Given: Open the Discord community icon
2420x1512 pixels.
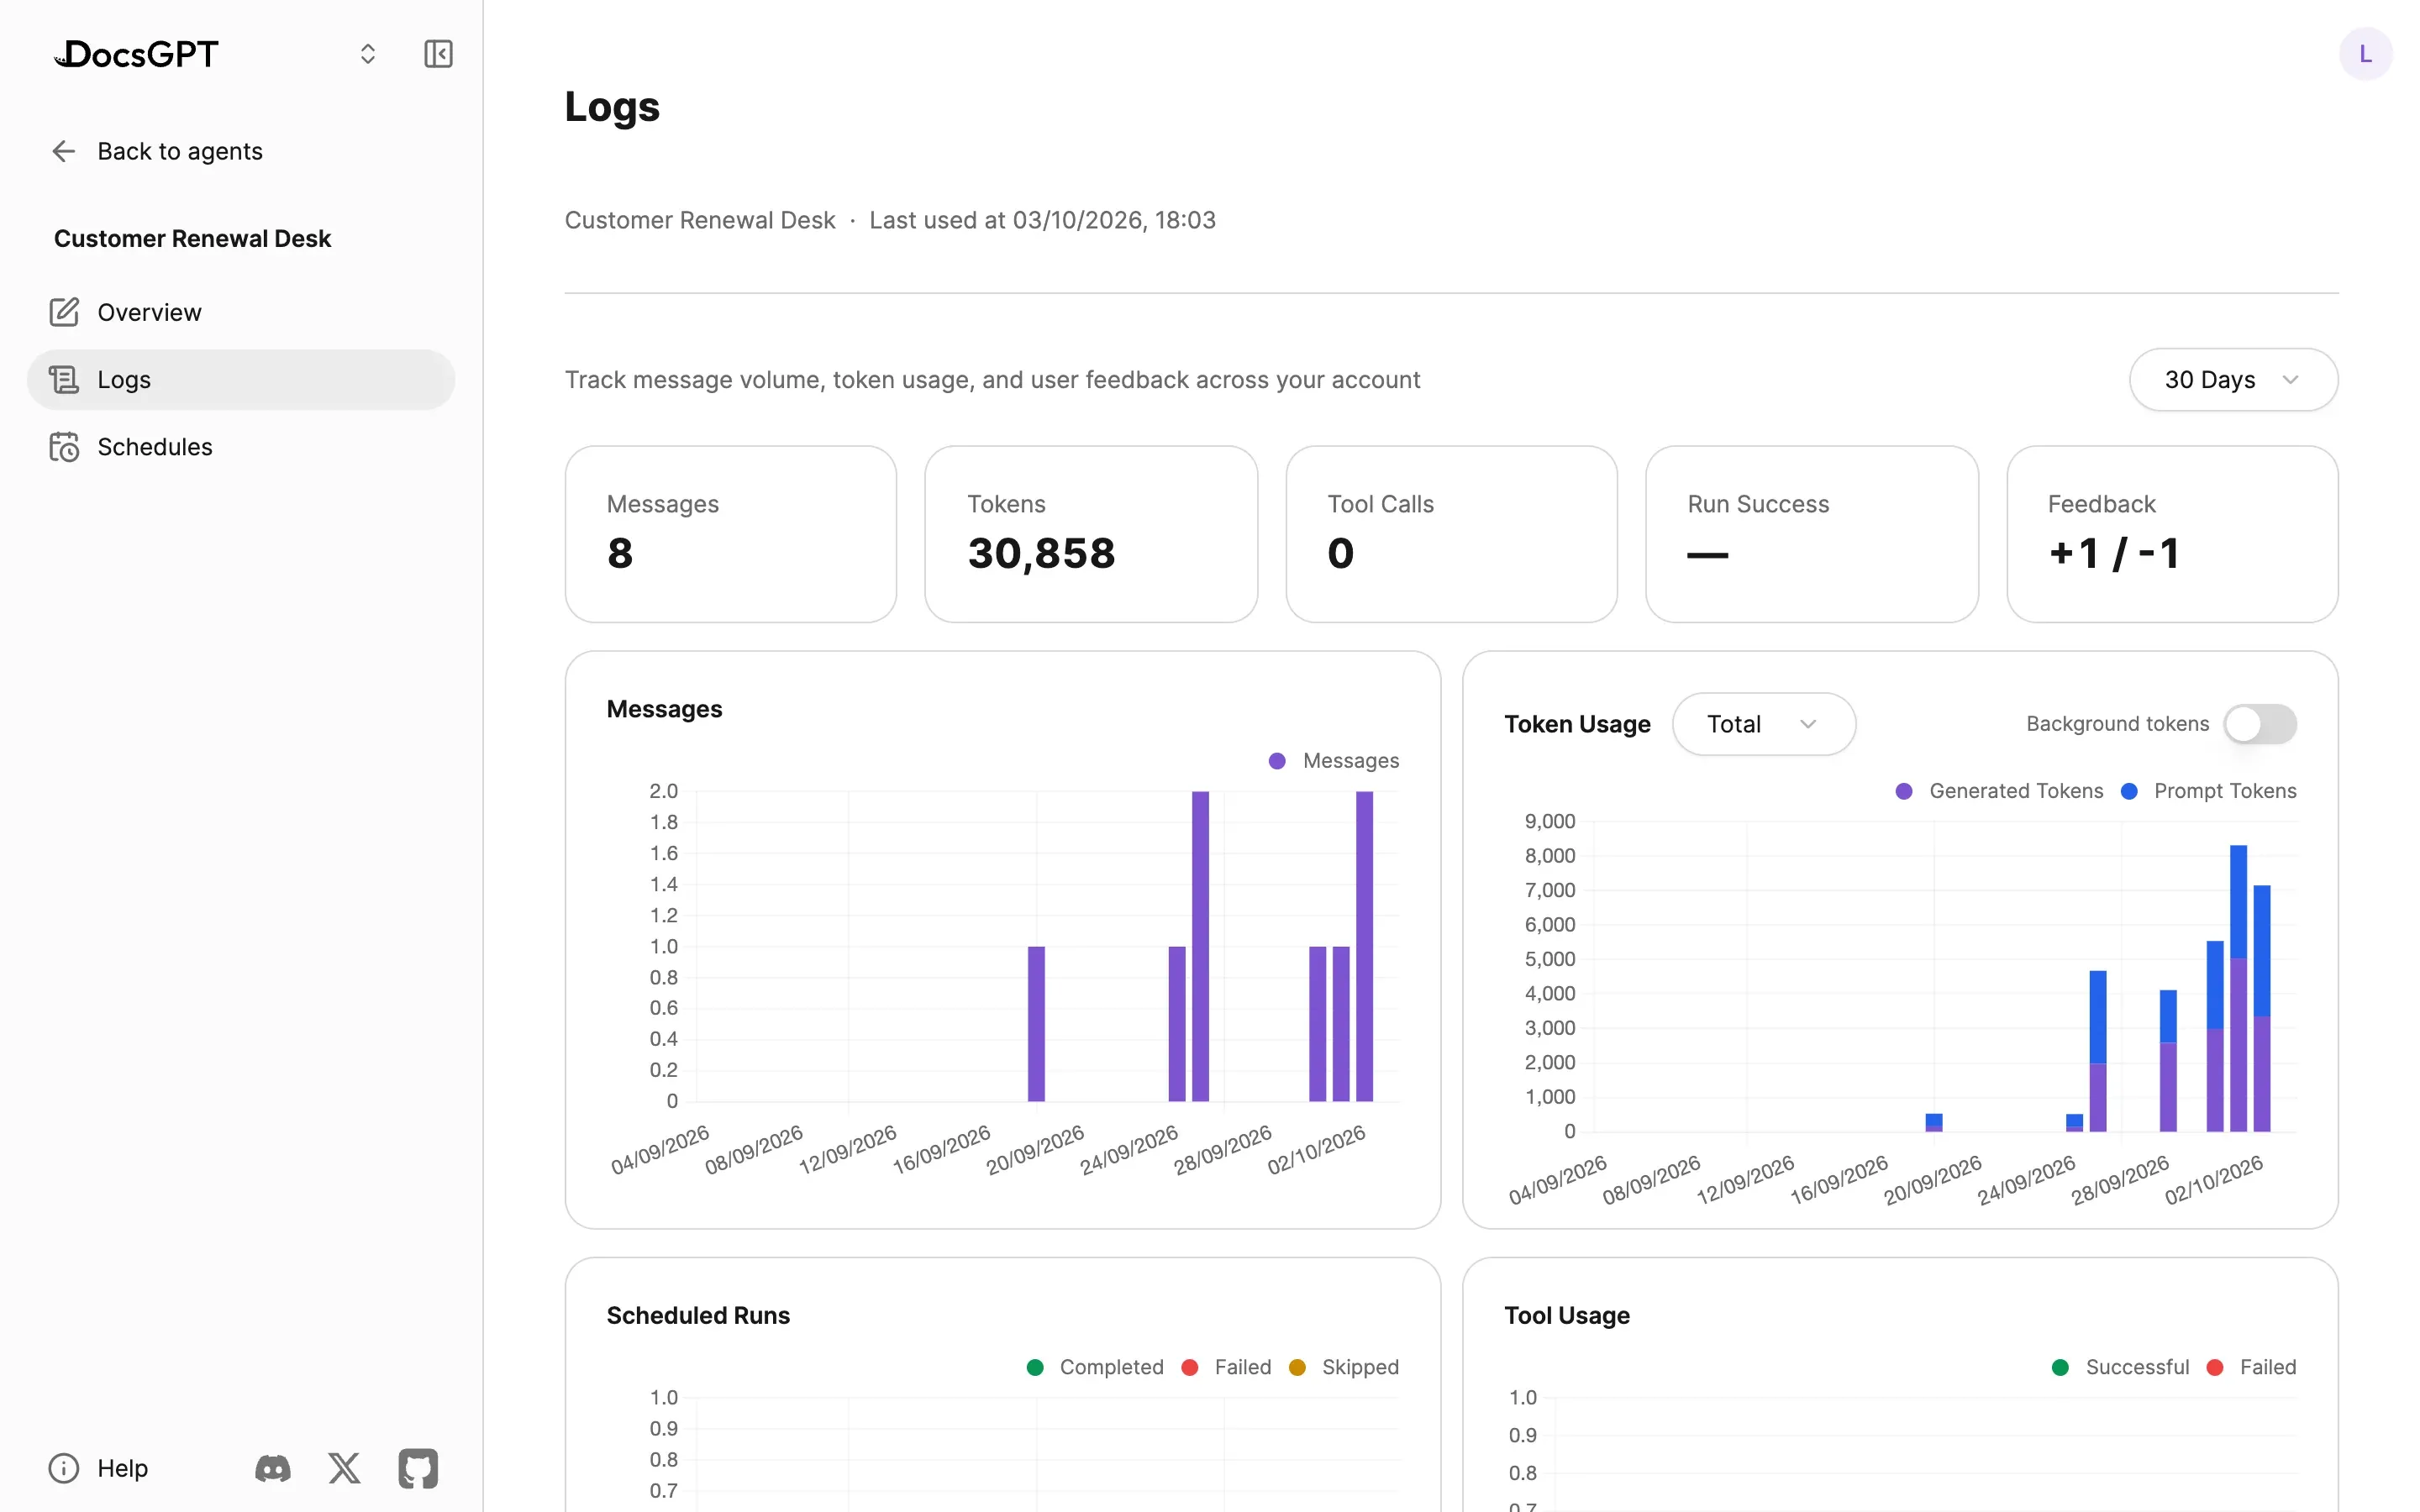Looking at the screenshot, I should coord(273,1468).
